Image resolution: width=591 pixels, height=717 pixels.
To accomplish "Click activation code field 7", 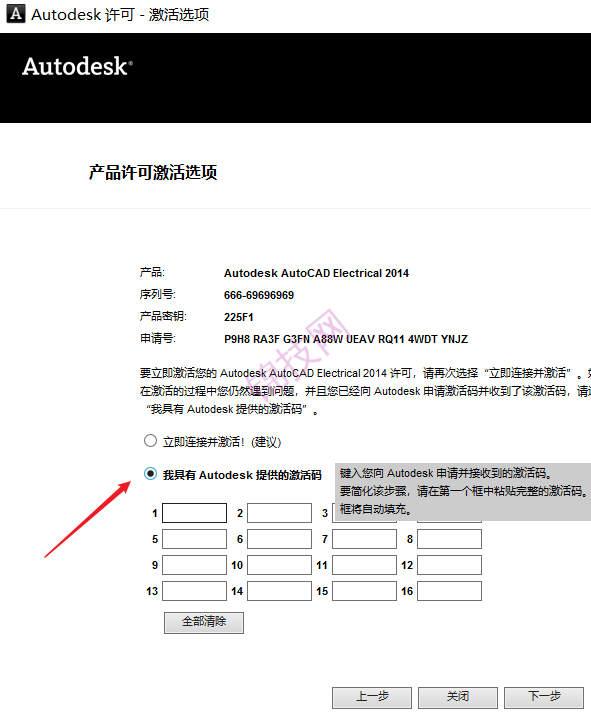I will click(365, 539).
